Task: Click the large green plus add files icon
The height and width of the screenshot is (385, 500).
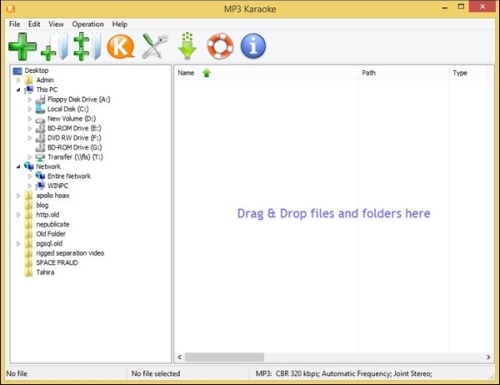Action: pos(22,47)
